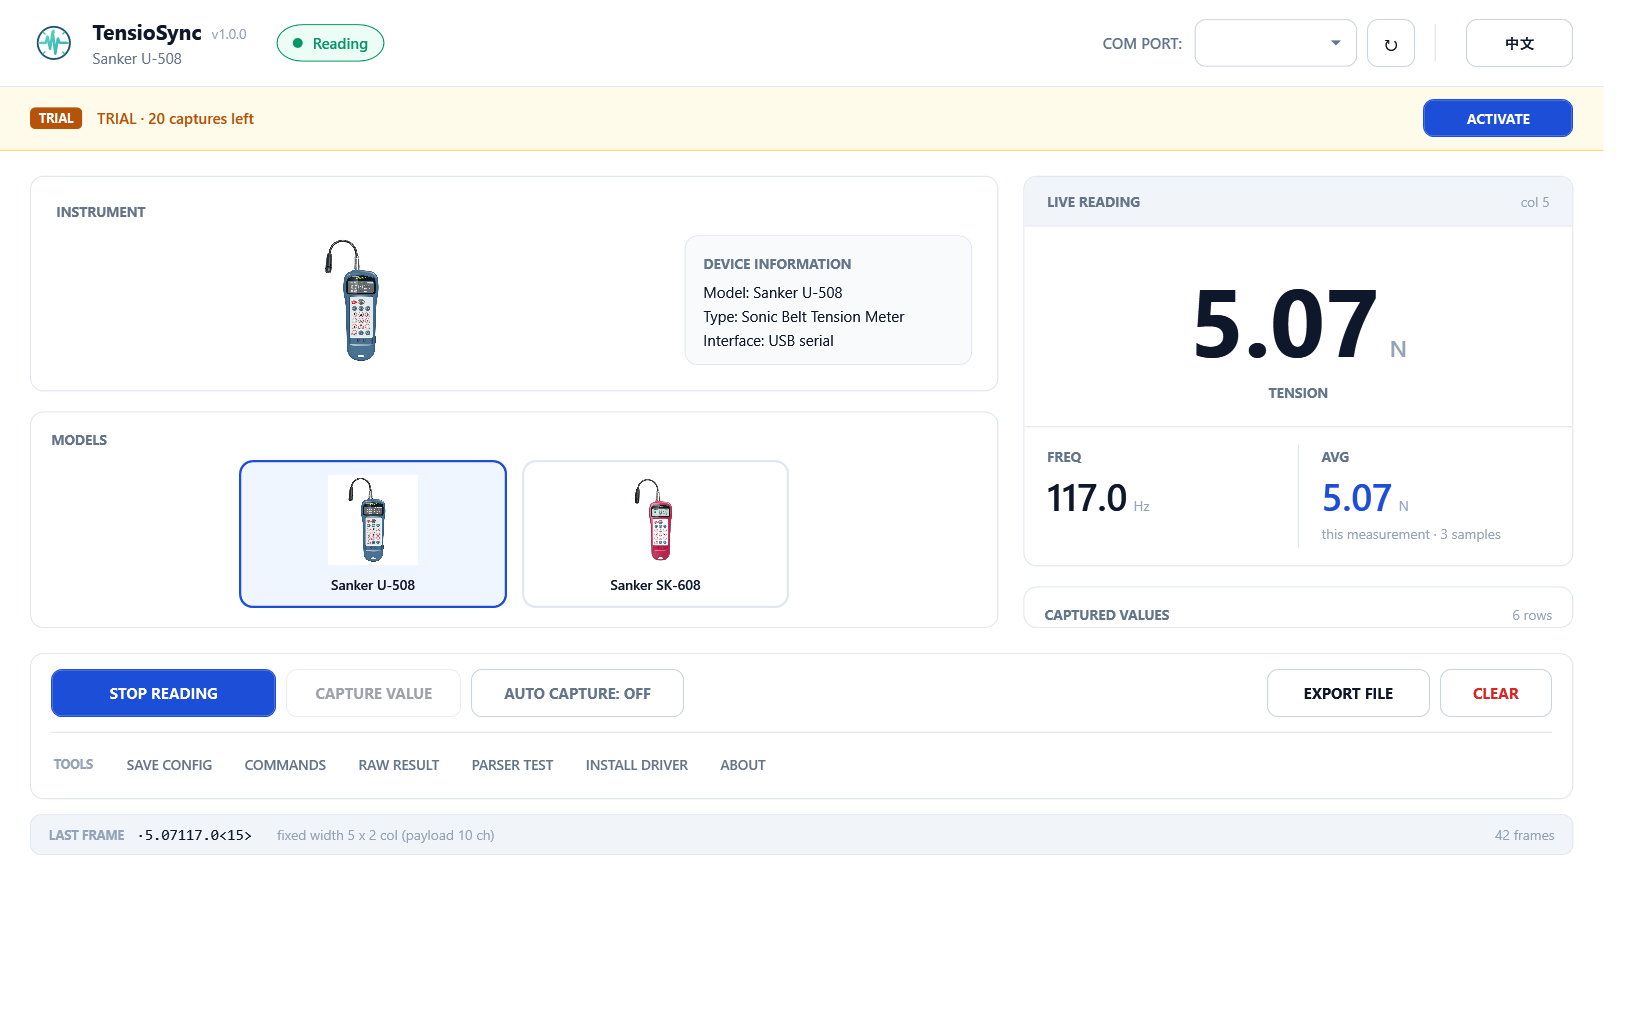Click the Reading status badge

330,43
